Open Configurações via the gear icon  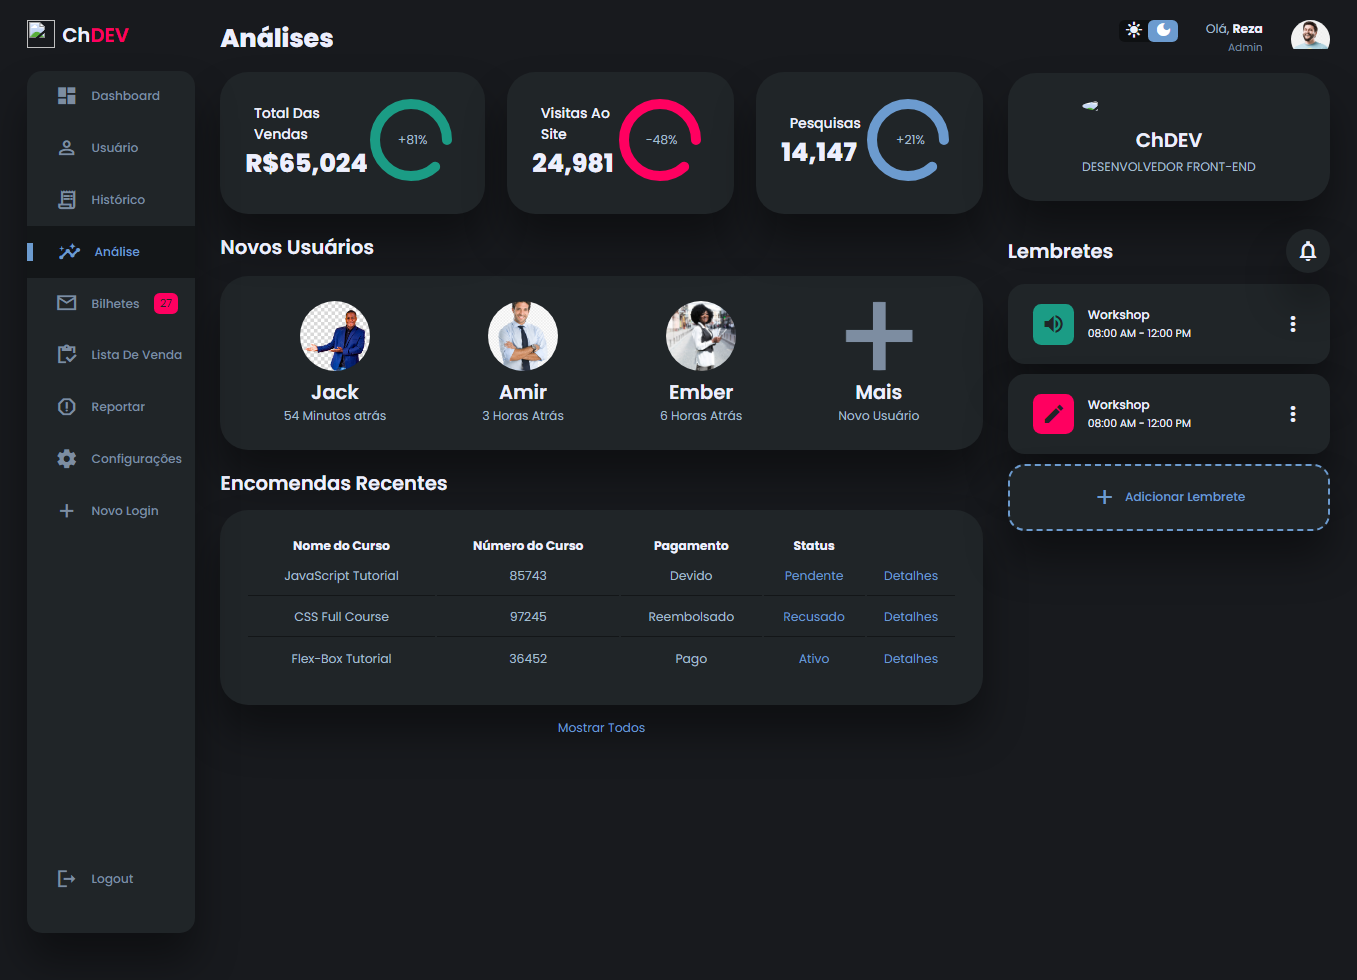click(67, 459)
